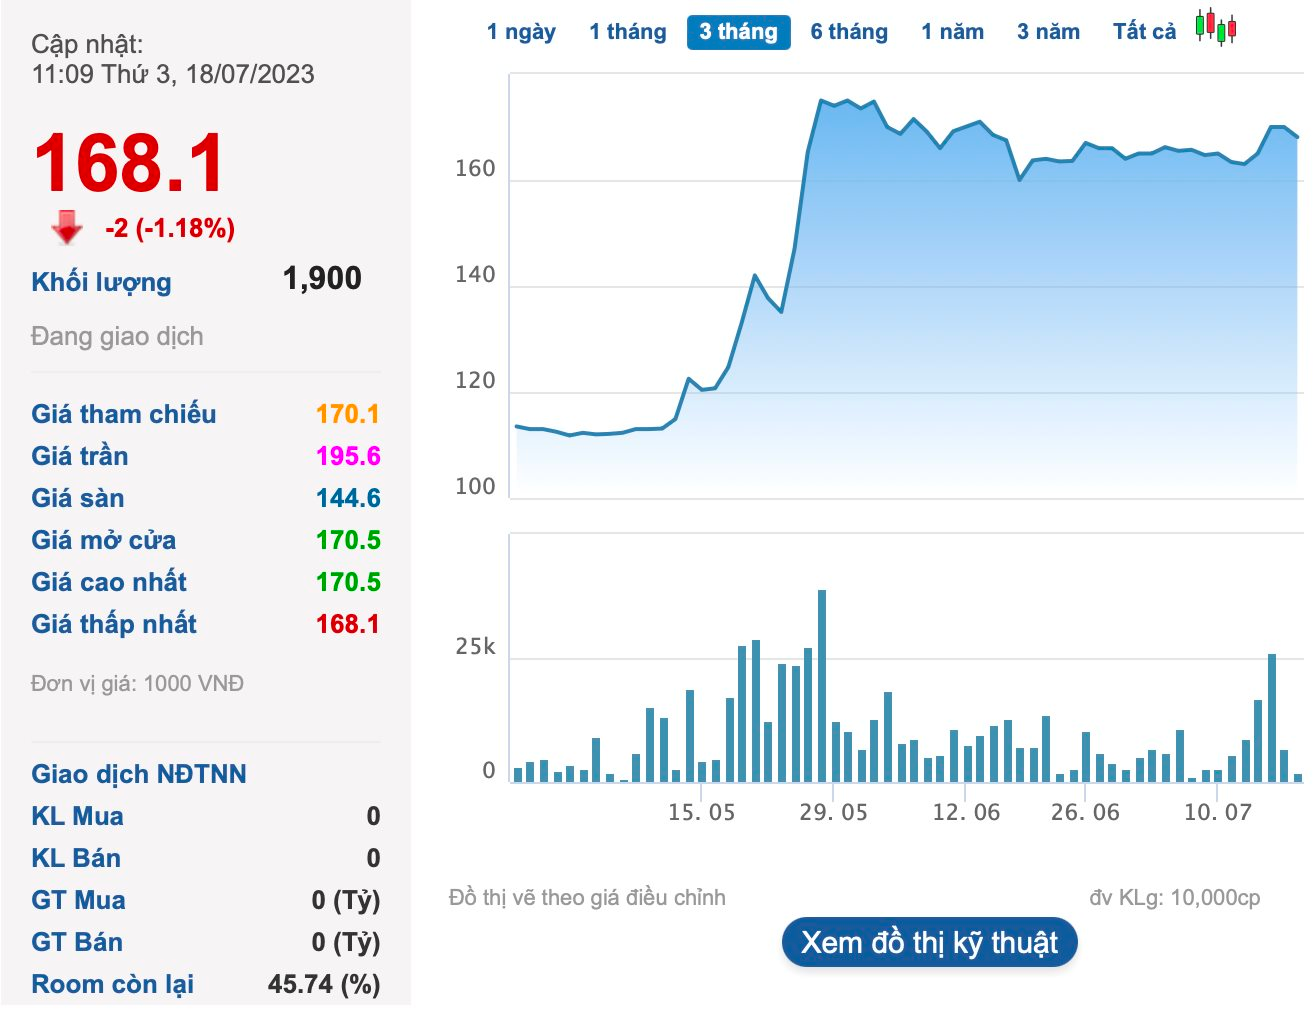Select the '3 tháng' time range tab

(738, 32)
